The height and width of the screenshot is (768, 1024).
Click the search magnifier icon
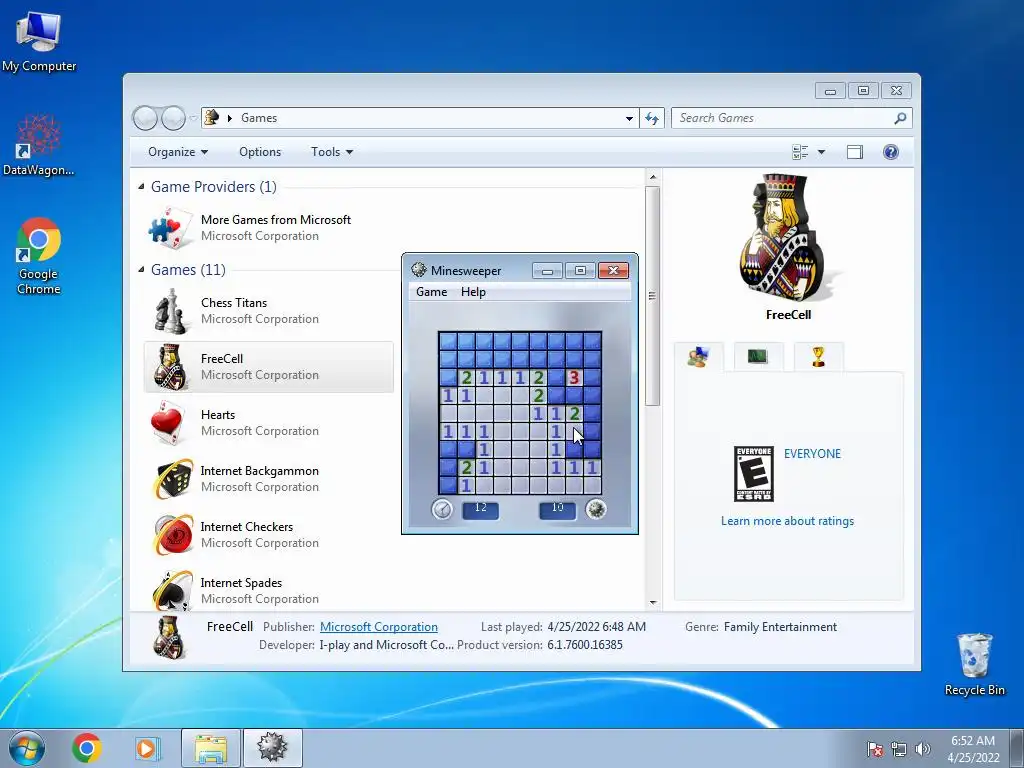900,118
